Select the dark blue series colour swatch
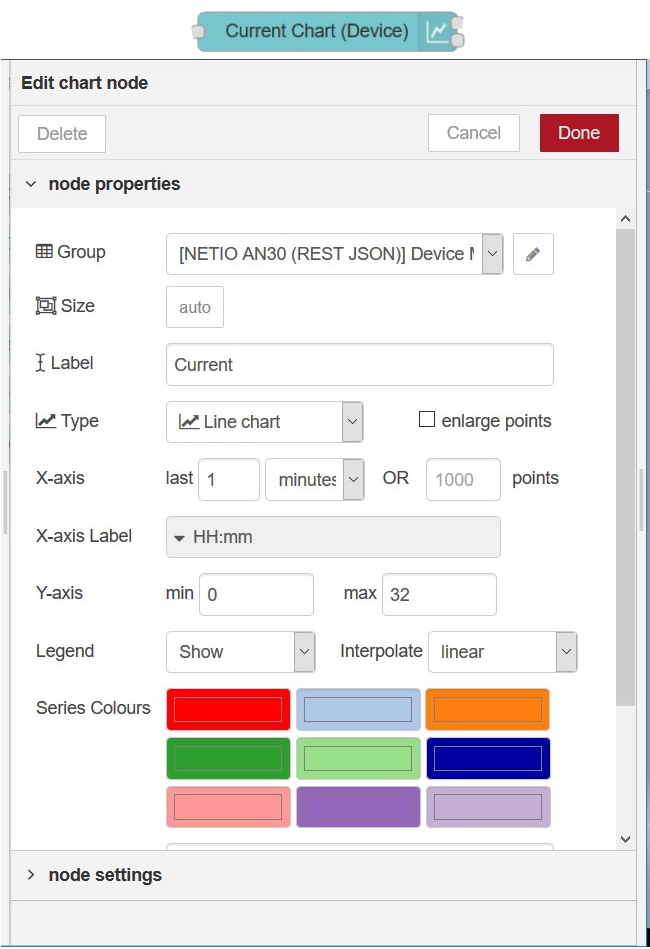 [x=488, y=758]
